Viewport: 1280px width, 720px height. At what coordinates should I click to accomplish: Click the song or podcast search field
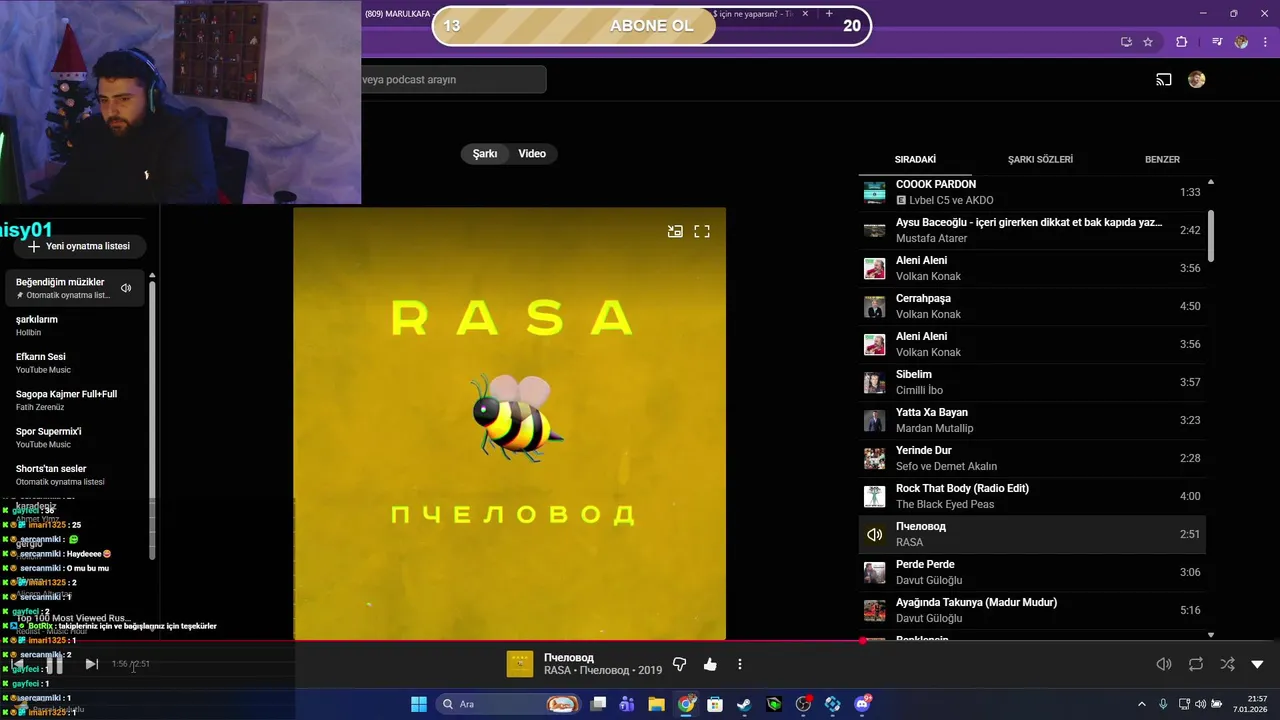tap(453, 80)
